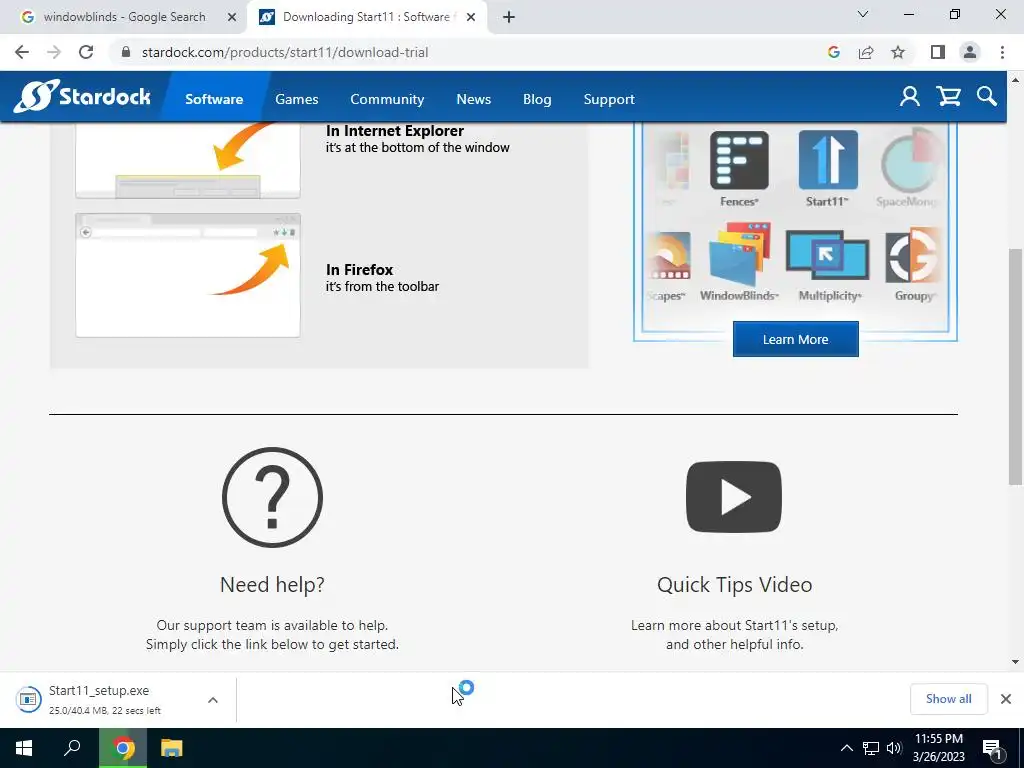Click Chrome taskbar icon

click(123, 748)
